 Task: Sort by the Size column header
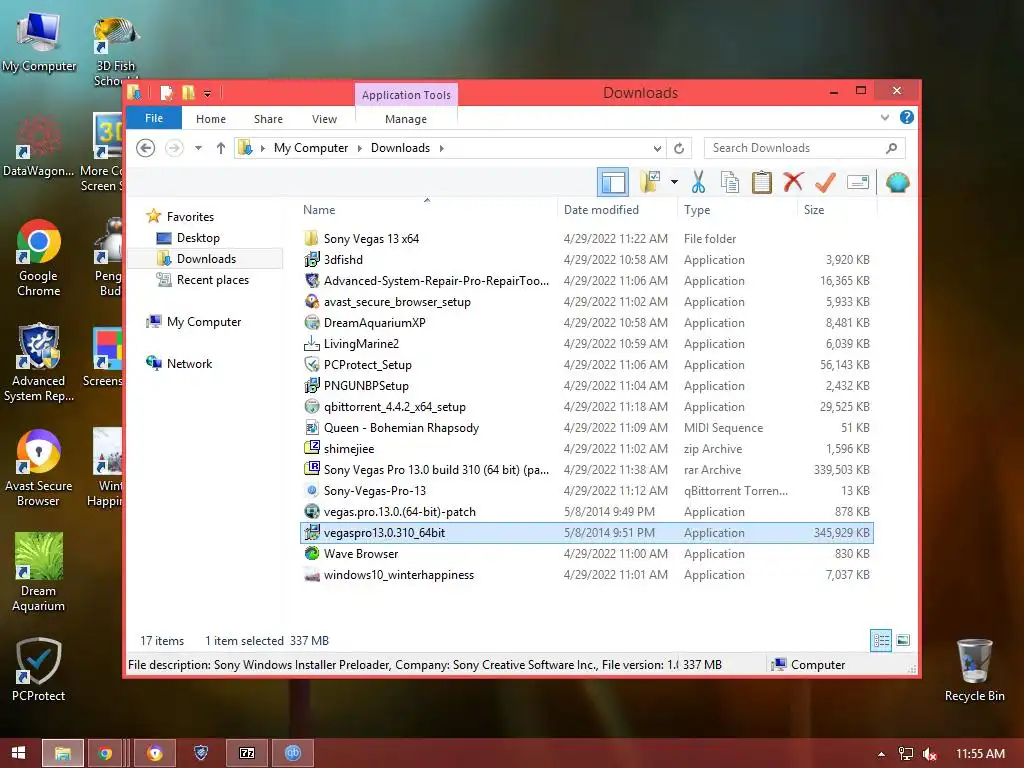tap(837, 210)
